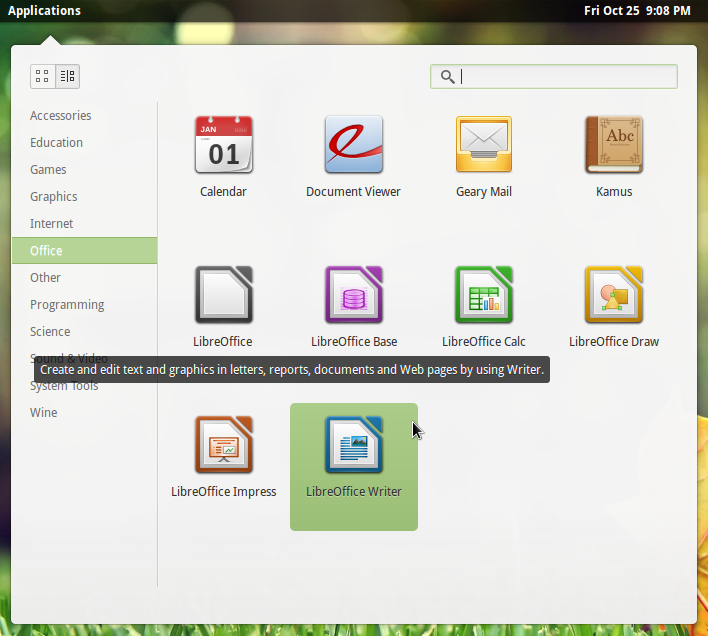708x636 pixels.
Task: Launch LibreOffice Draw
Action: tap(614, 295)
